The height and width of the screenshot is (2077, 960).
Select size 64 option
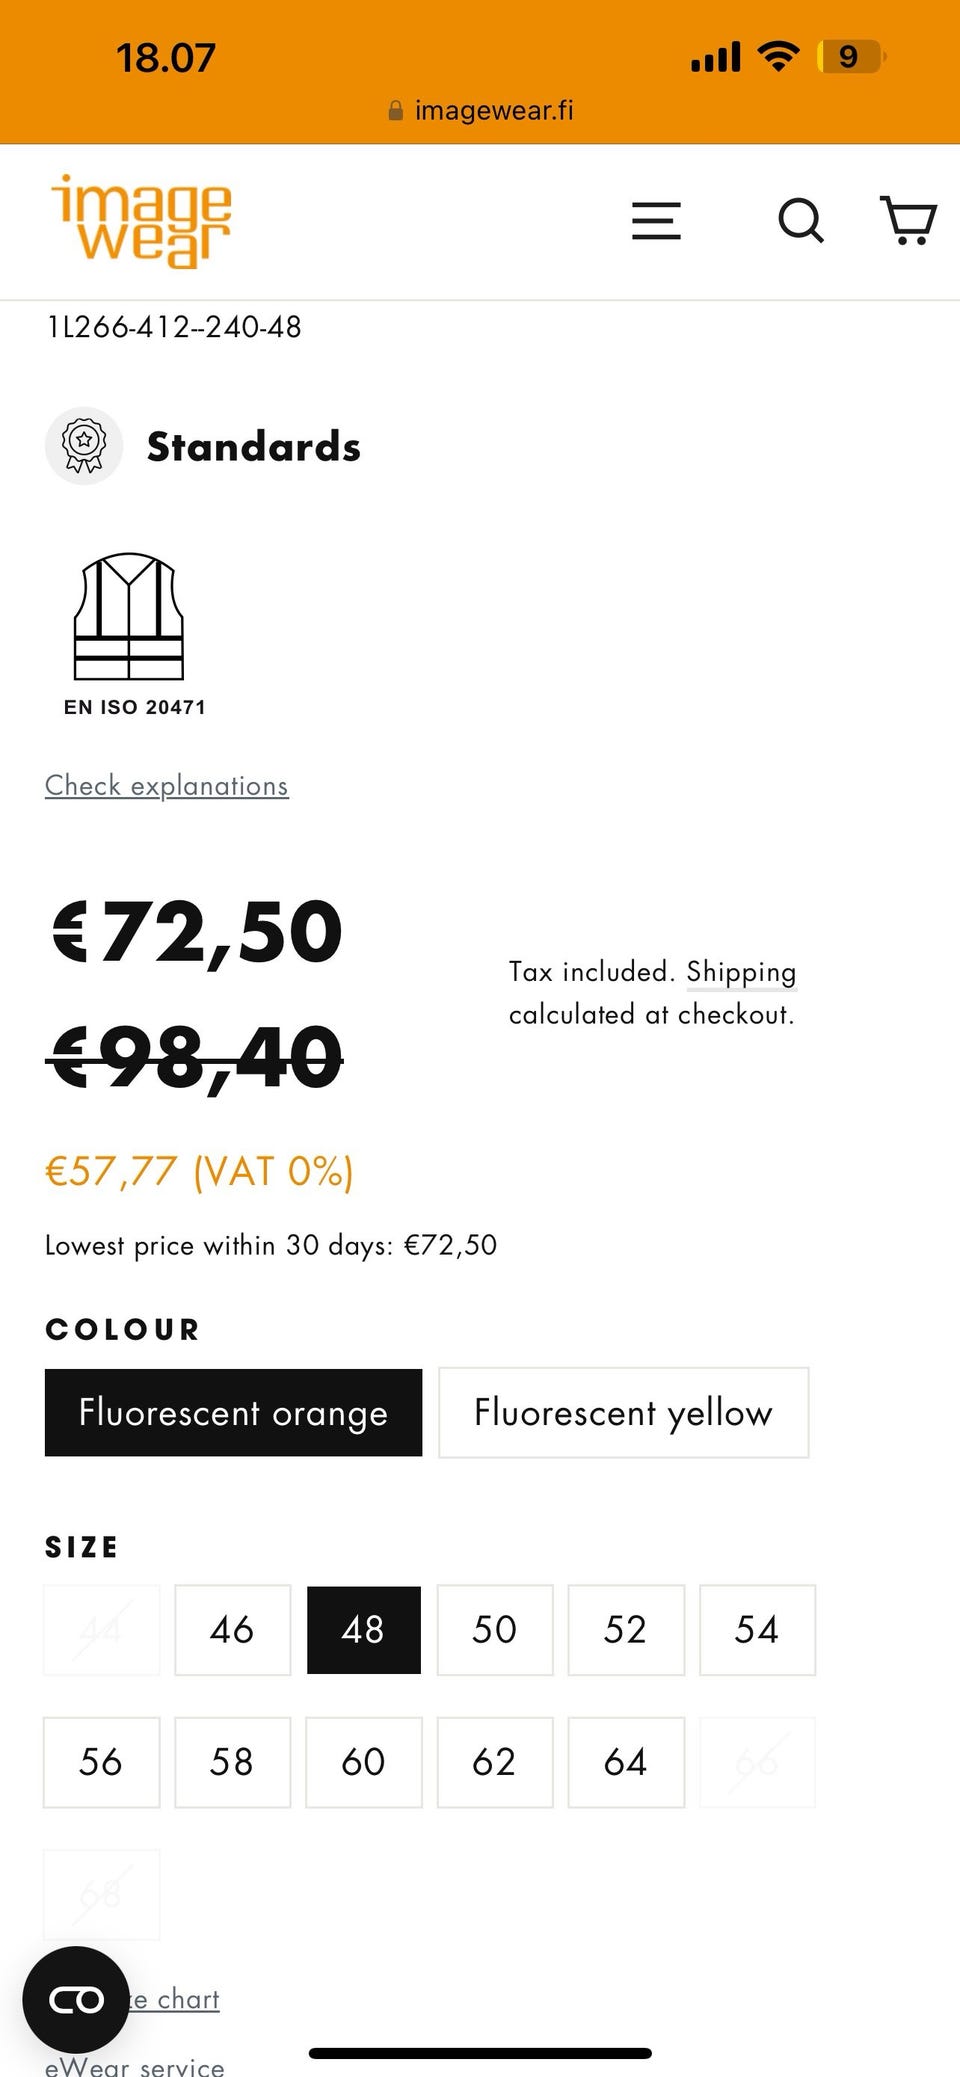click(x=626, y=1761)
